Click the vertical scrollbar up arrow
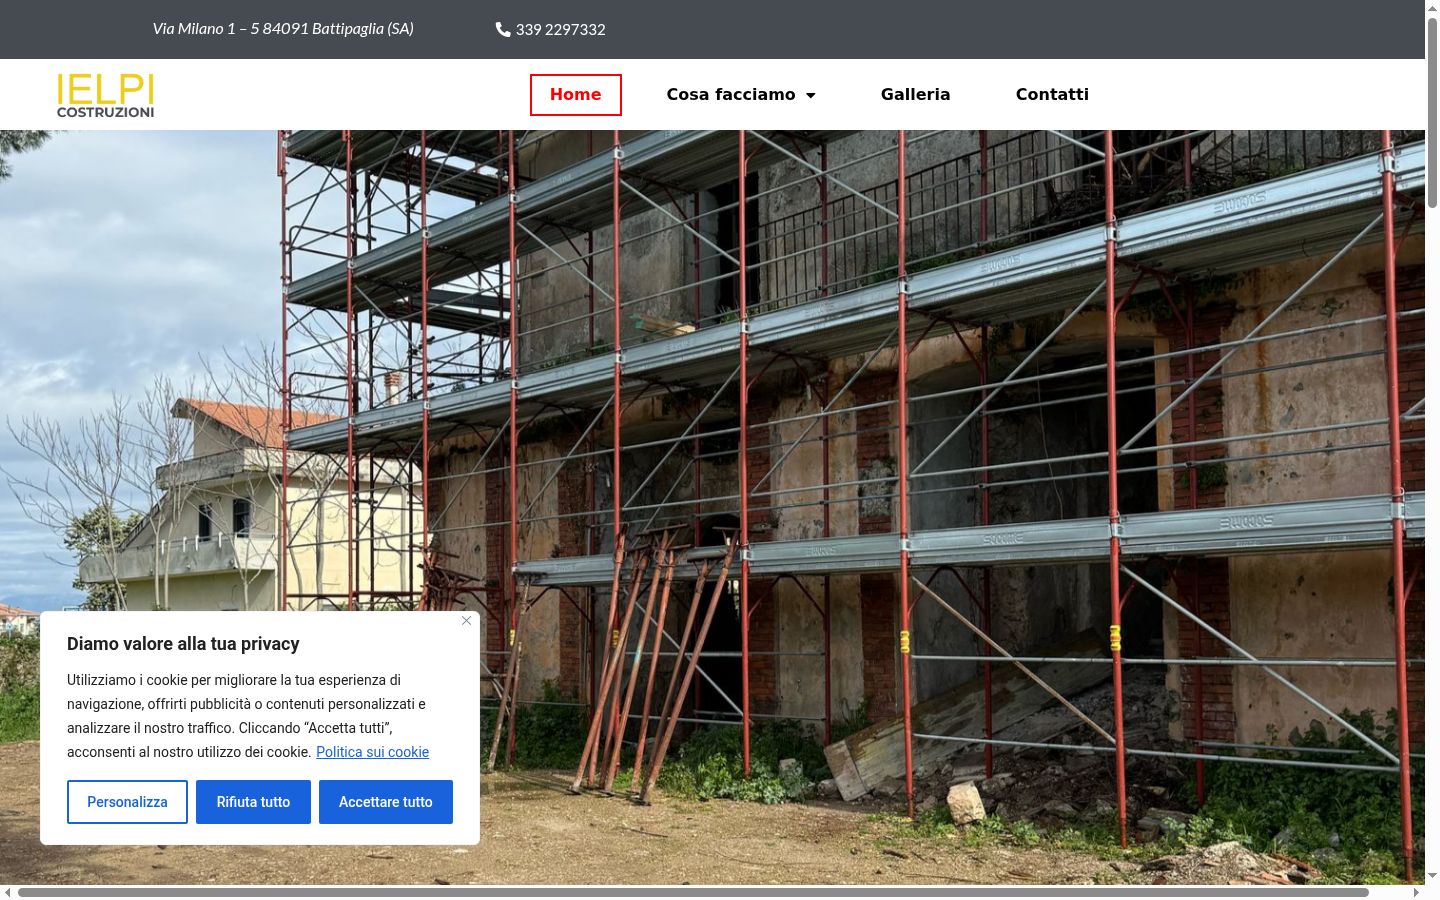 (1432, 7)
